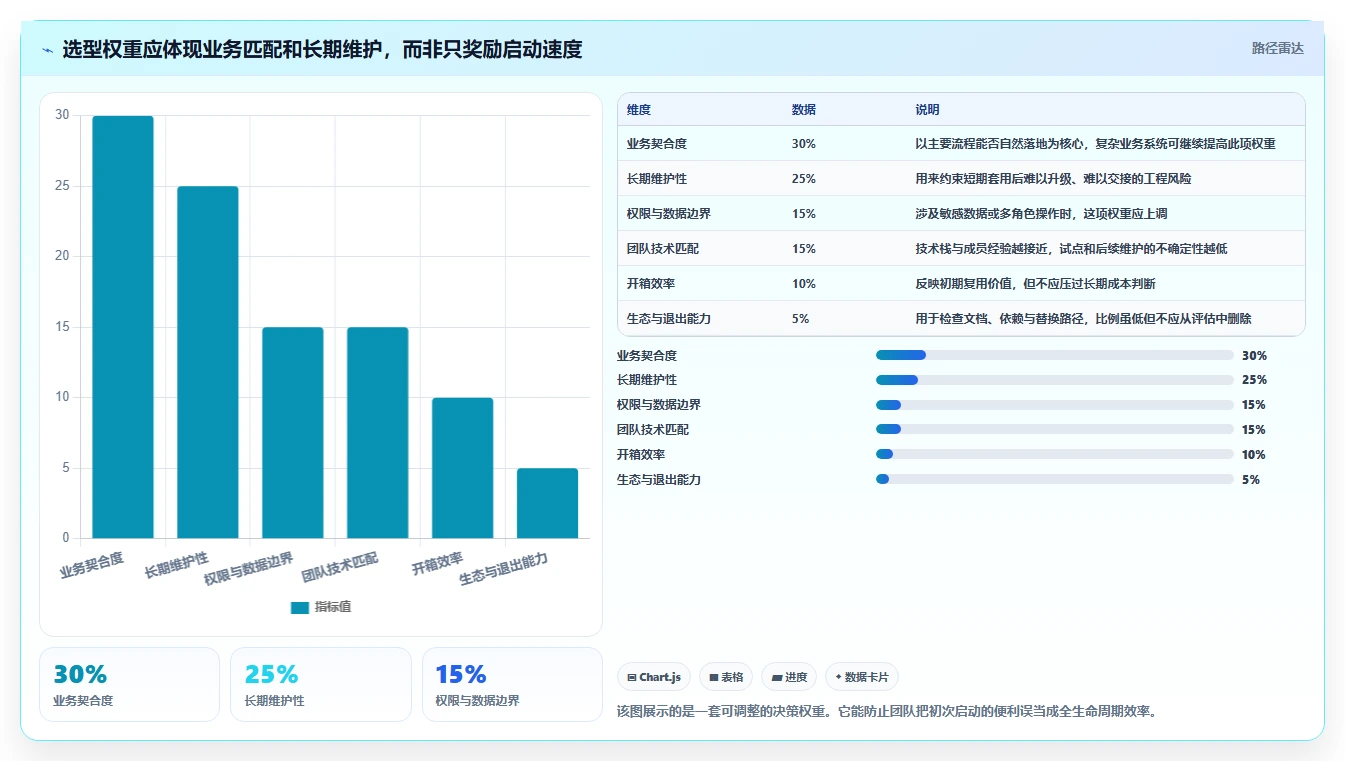This screenshot has height=761, width=1345.
Task: Click x-axis label 开箱效率 under chart
Action: tap(437, 564)
